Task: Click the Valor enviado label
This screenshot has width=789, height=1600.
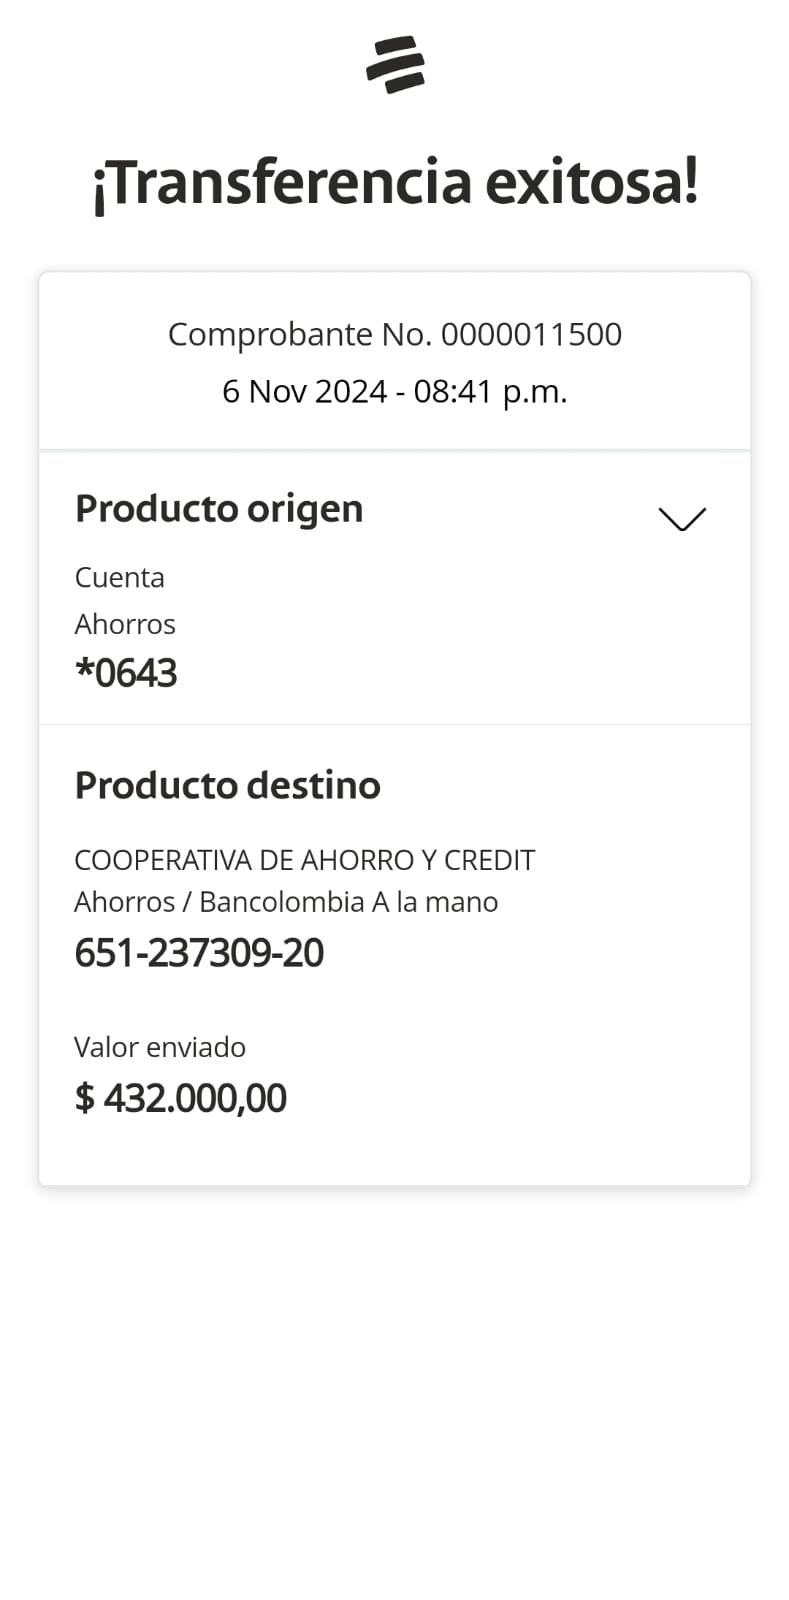Action: coord(160,1047)
